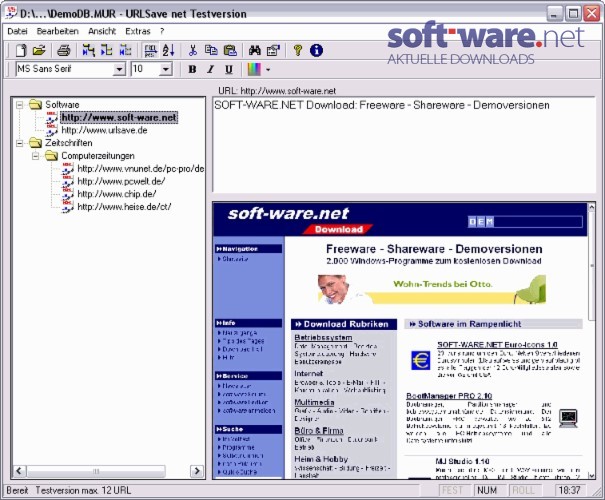This screenshot has width=605, height=500.
Task: Open help with the question mark icon
Action: 297,50
